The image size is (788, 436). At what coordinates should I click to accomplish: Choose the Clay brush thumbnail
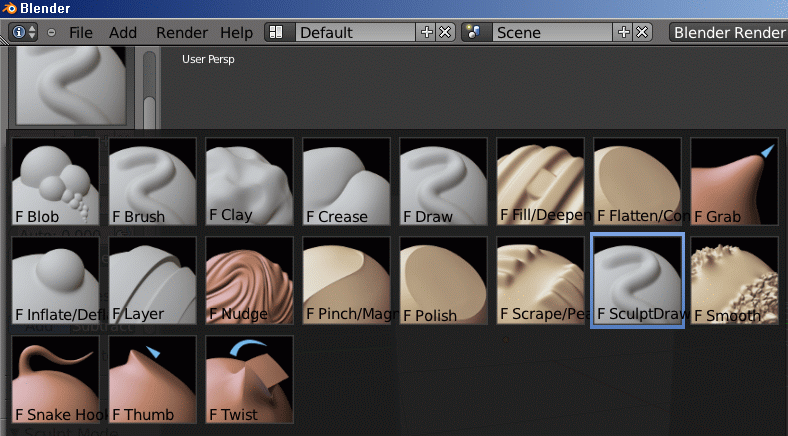pos(249,182)
